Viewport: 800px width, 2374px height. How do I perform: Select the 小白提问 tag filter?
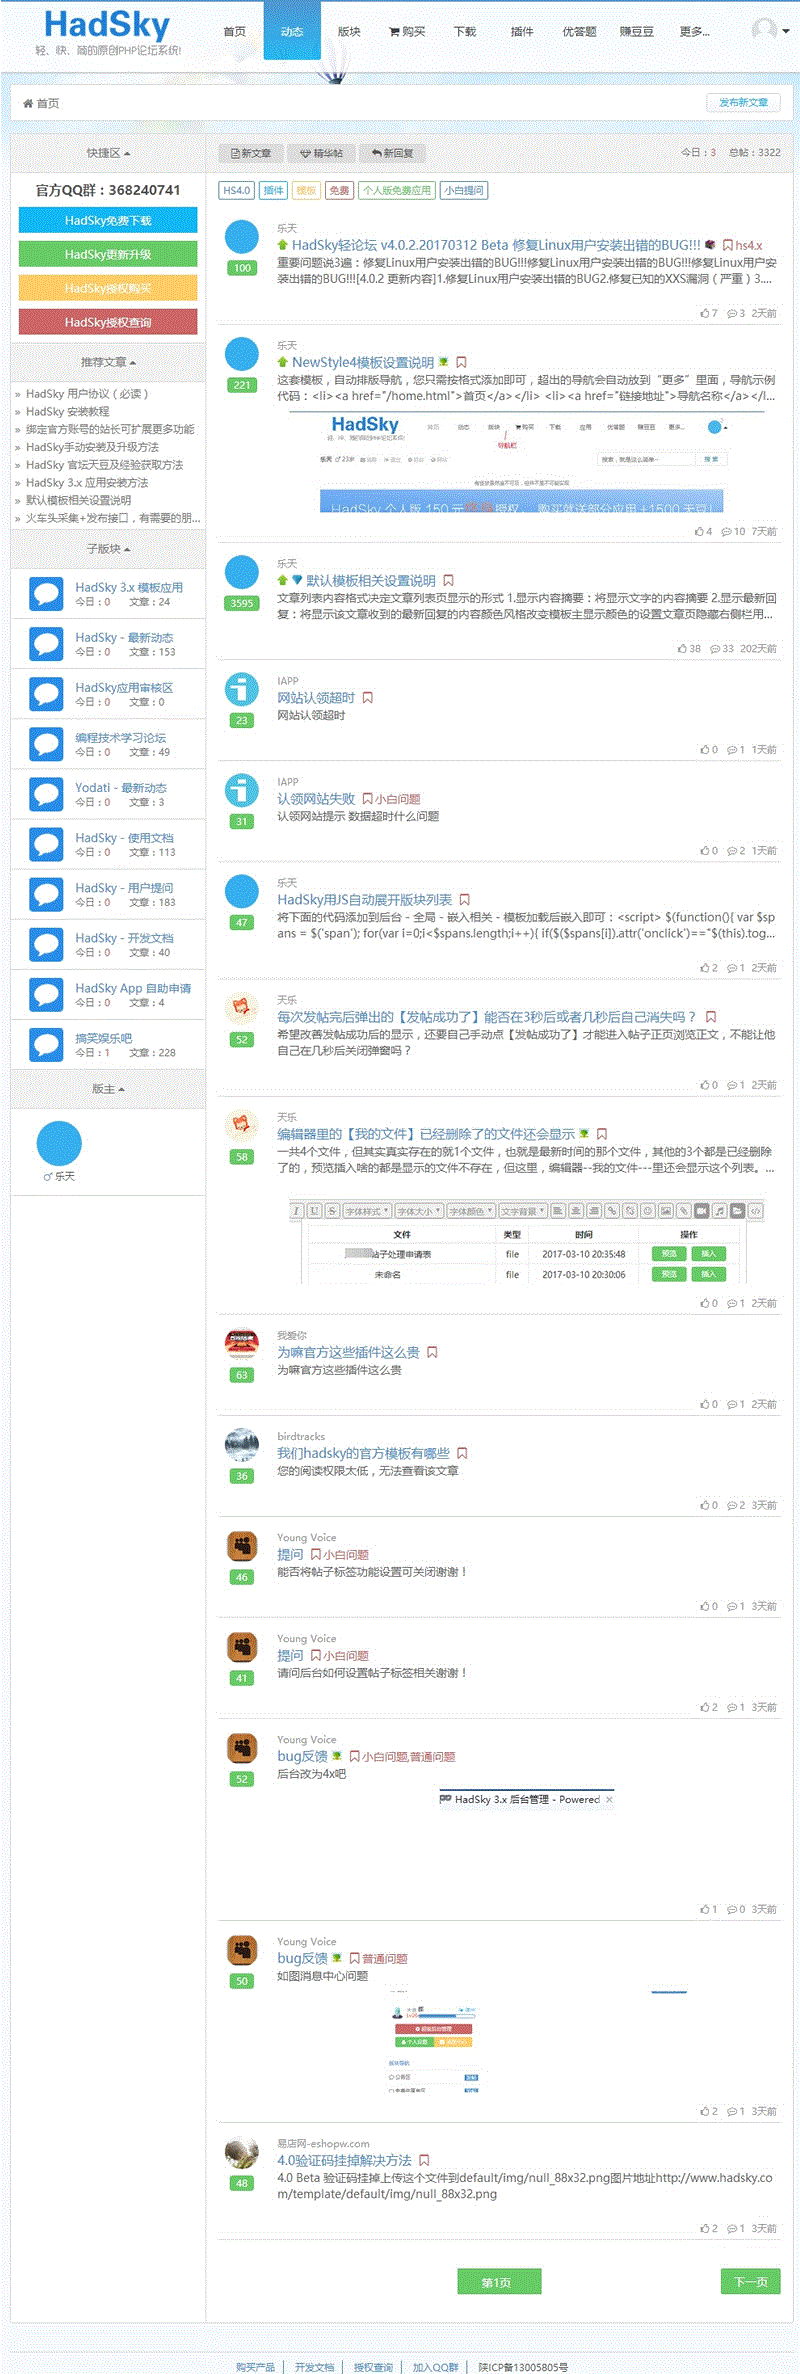coord(464,190)
